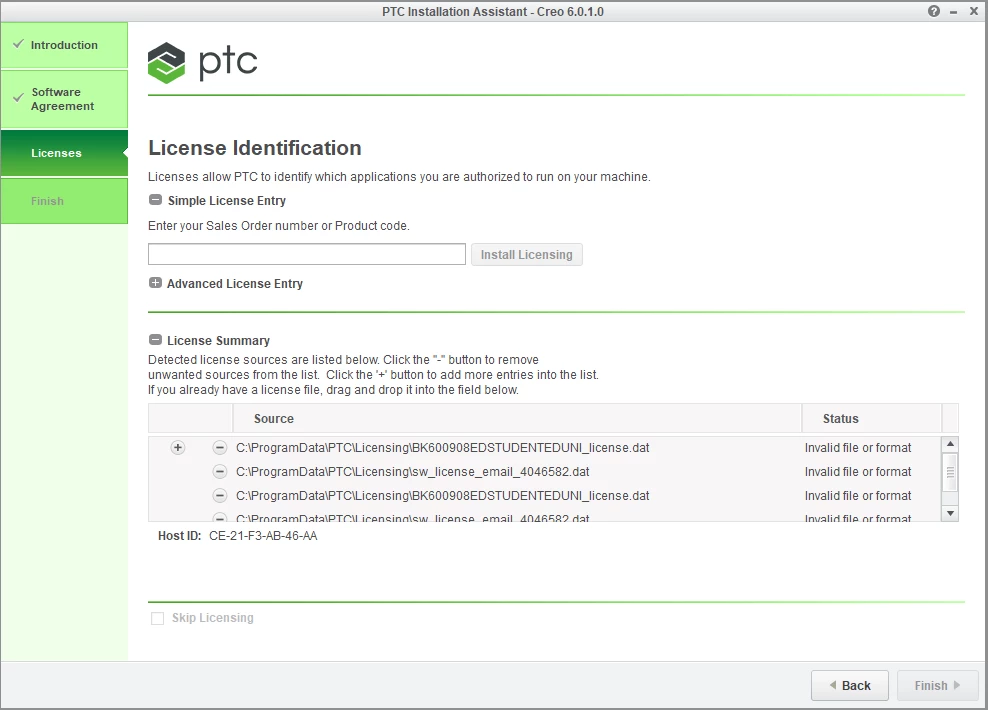Toggle removal of the fourth license source
The width and height of the screenshot is (988, 710).
coord(219,517)
